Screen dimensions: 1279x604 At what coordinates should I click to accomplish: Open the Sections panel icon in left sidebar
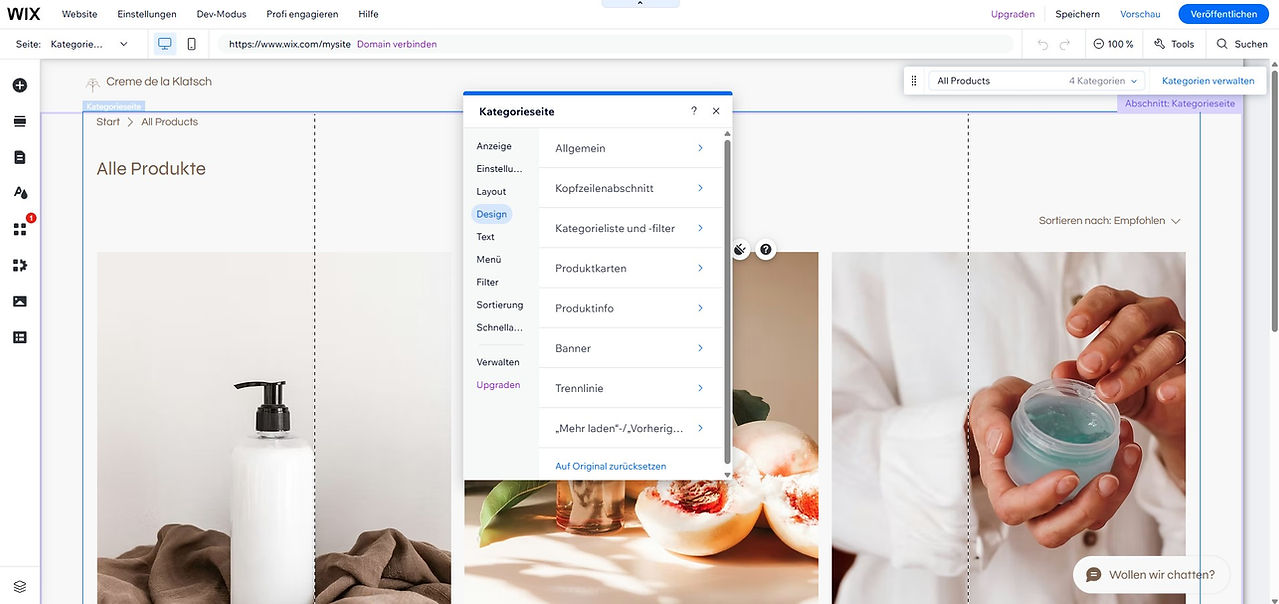tap(20, 122)
